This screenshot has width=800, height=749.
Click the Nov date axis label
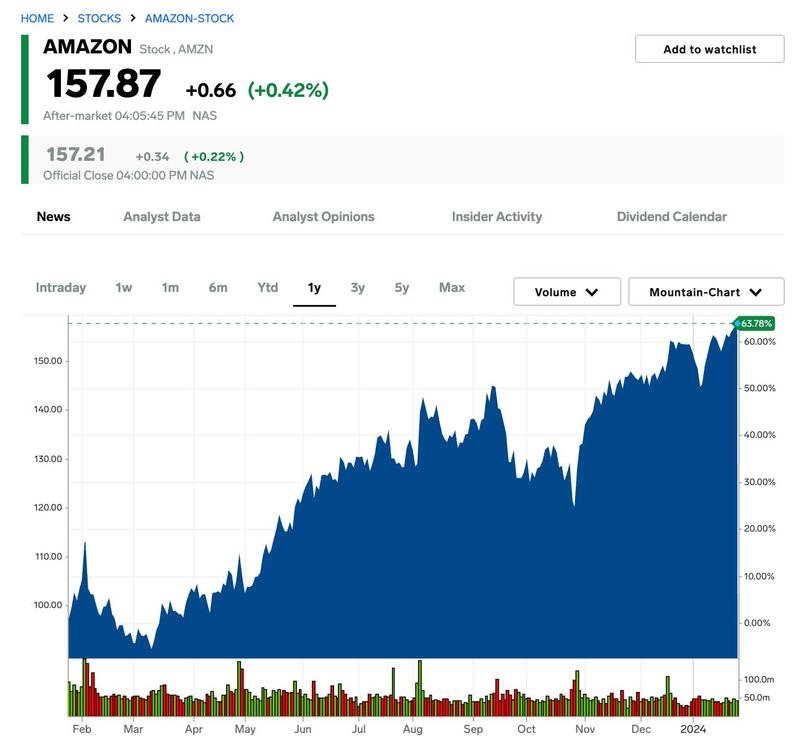[585, 729]
